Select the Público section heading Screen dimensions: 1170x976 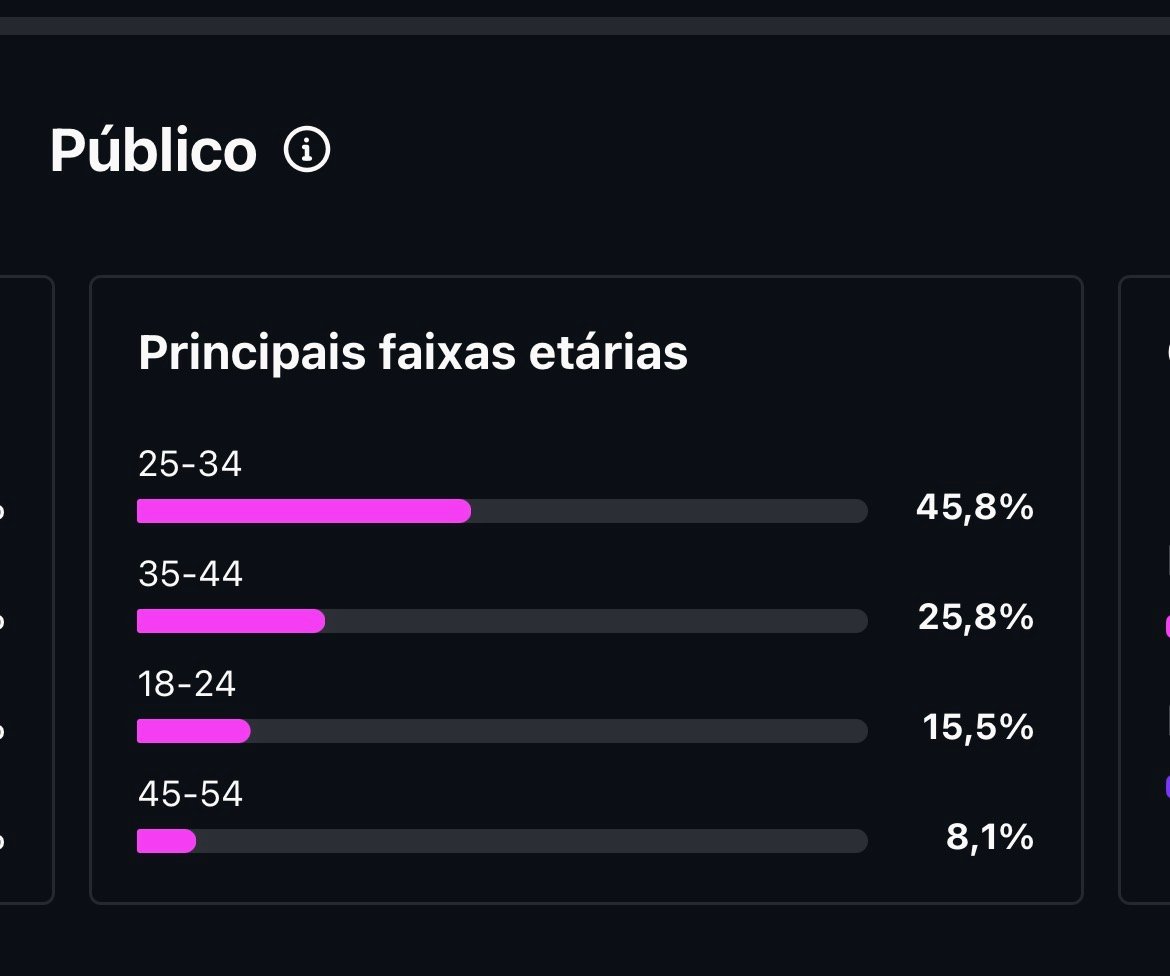153,151
